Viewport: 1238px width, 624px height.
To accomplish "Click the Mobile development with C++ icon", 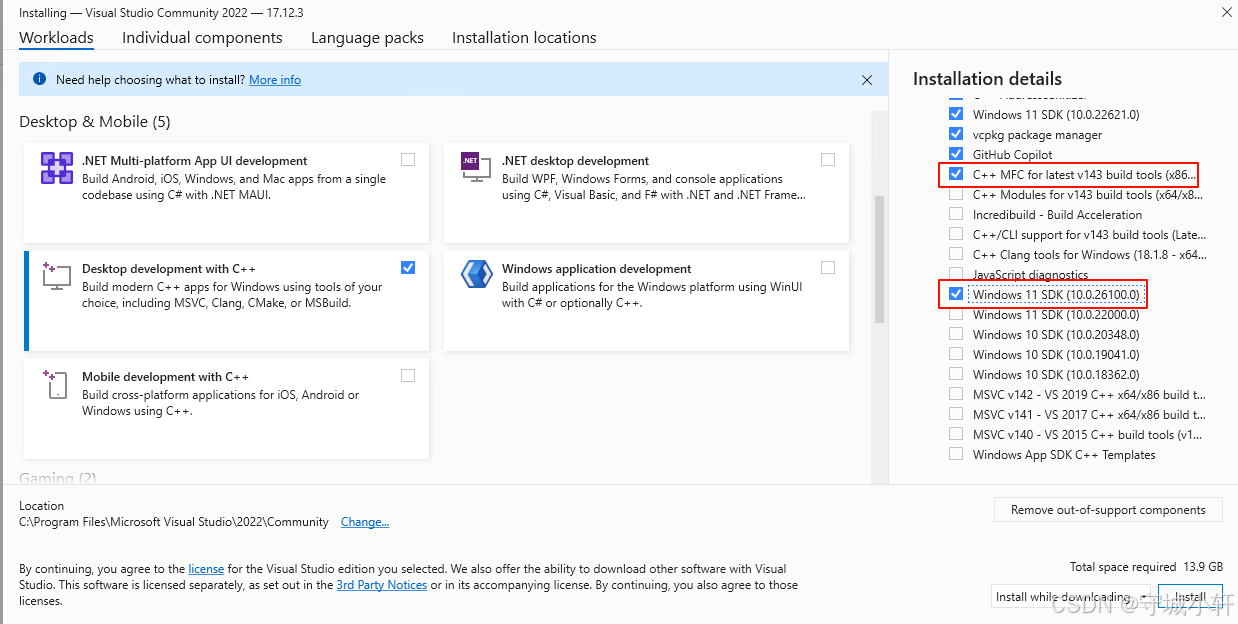I will [56, 385].
